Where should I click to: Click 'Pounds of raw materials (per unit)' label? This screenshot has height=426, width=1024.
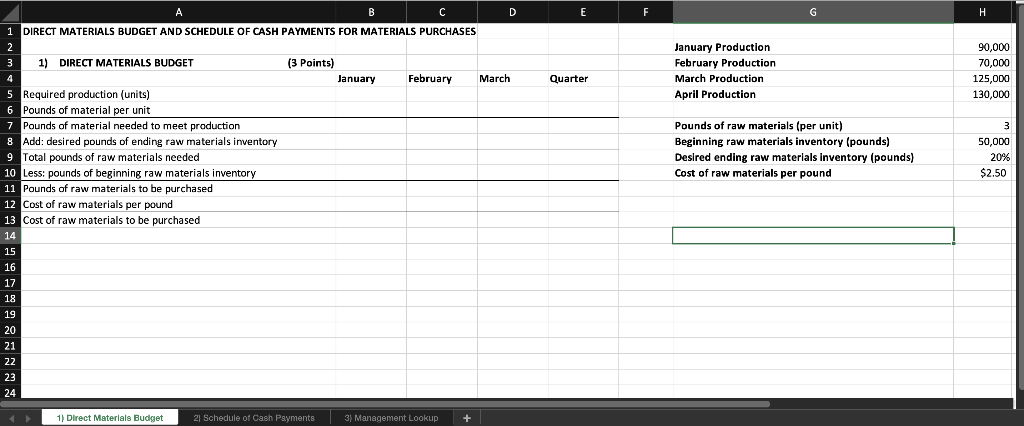pos(758,125)
